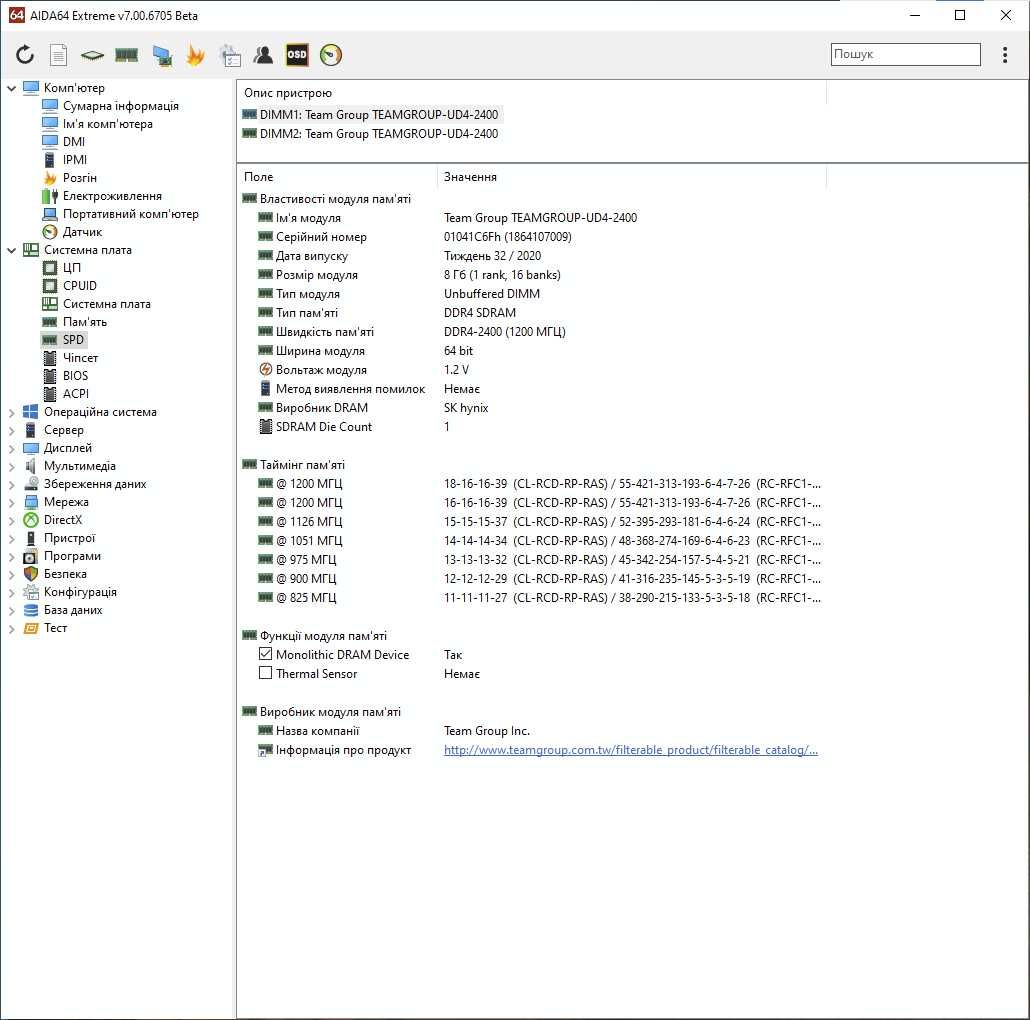Viewport: 1030px width, 1020px height.
Task: Expand the Дисплей tree node
Action: [x=11, y=449]
